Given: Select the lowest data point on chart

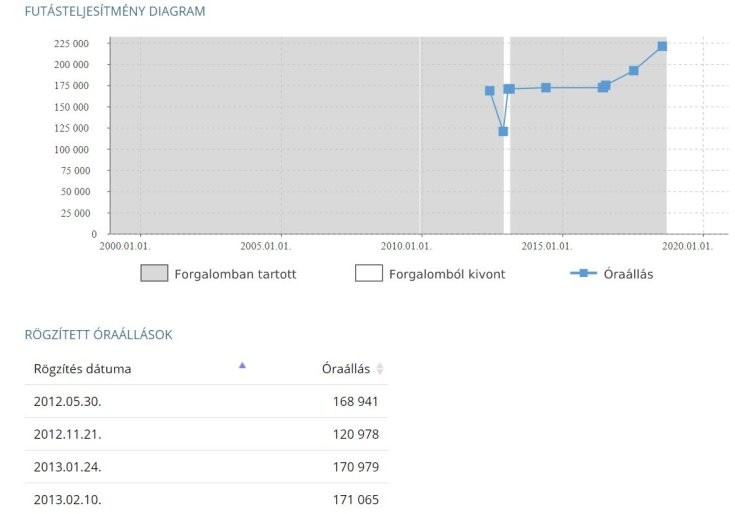Looking at the screenshot, I should (503, 131).
